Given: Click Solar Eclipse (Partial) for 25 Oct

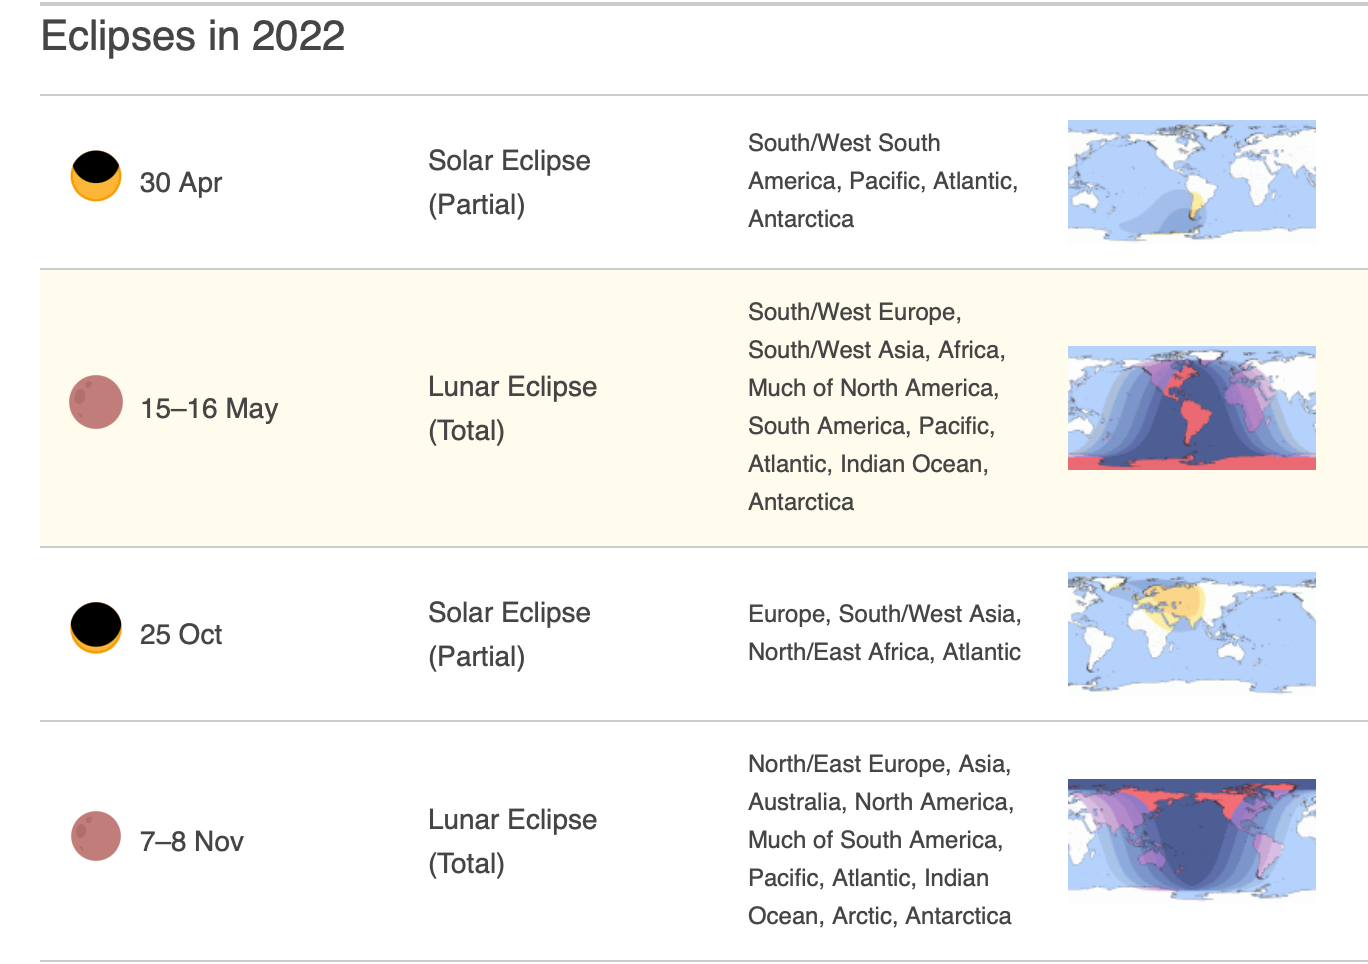Looking at the screenshot, I should point(509,634).
